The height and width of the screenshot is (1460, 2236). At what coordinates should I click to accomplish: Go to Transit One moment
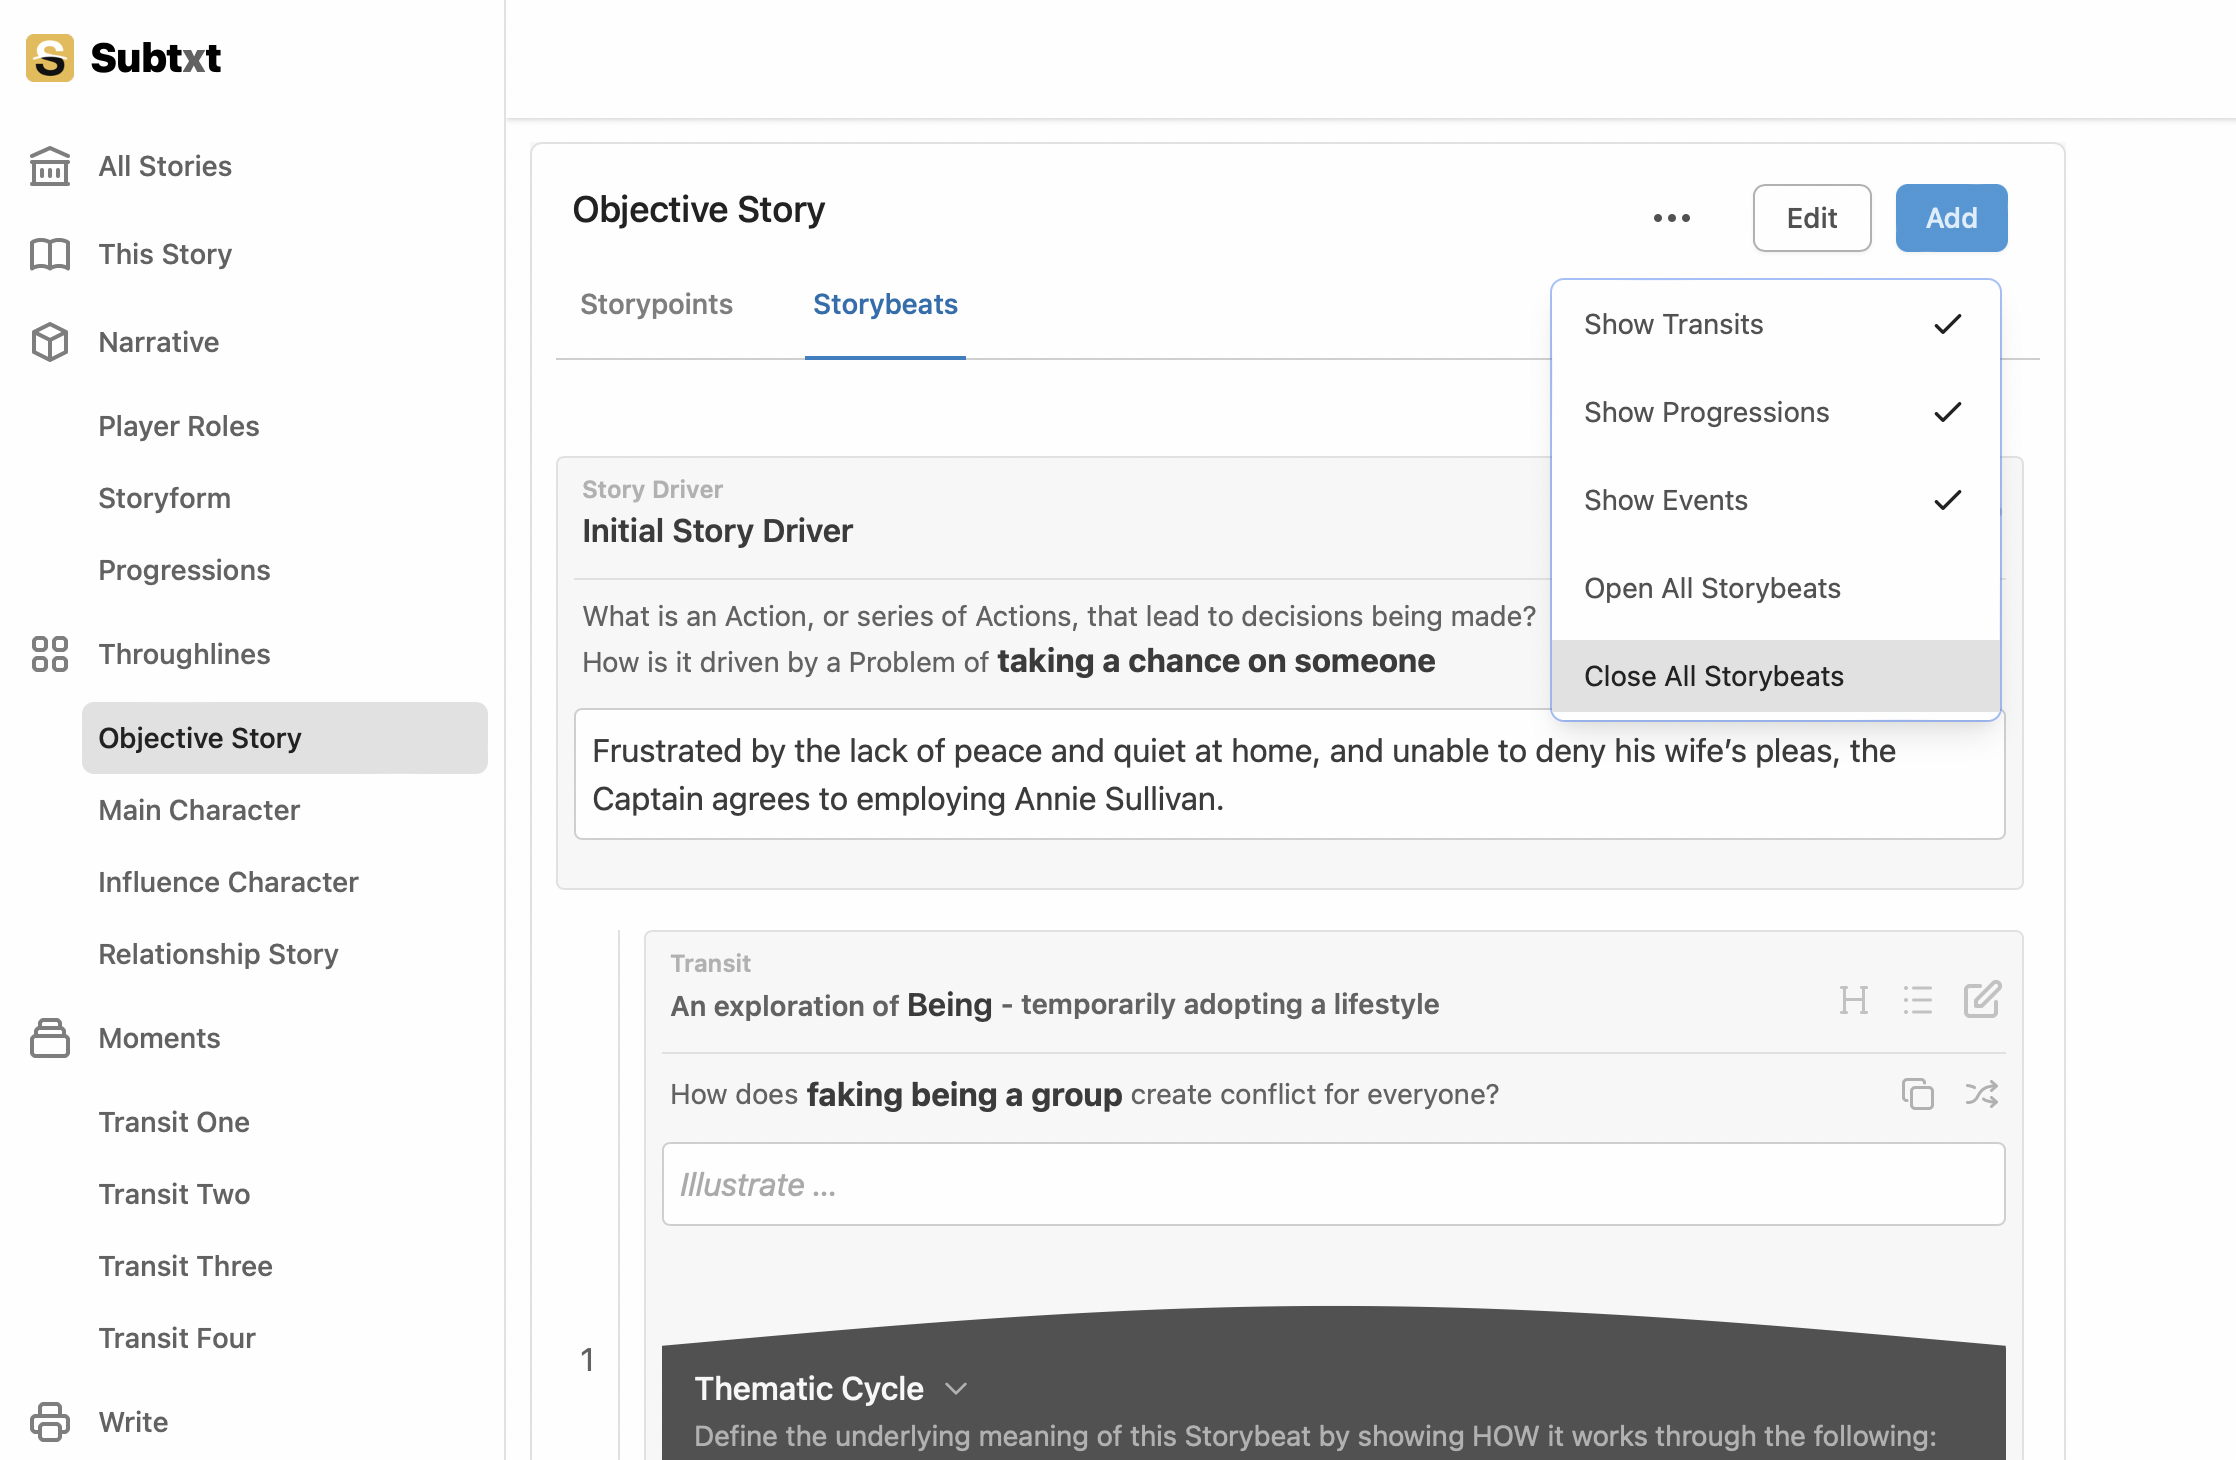click(174, 1122)
